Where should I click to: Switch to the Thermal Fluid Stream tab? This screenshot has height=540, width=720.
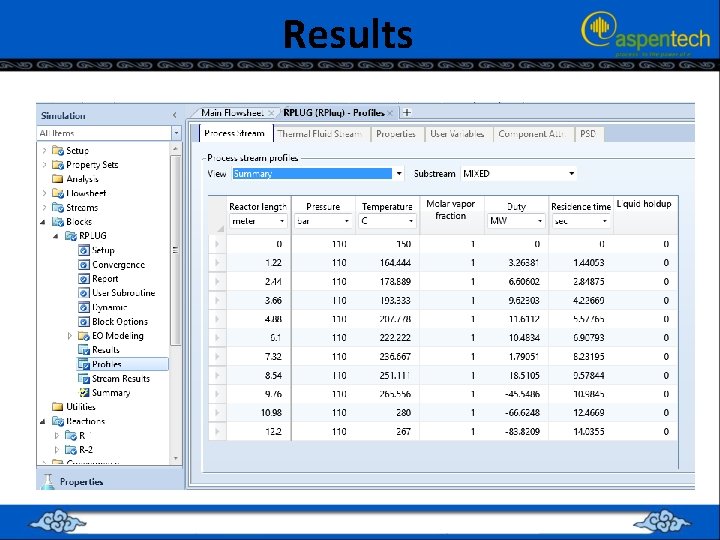coord(320,134)
